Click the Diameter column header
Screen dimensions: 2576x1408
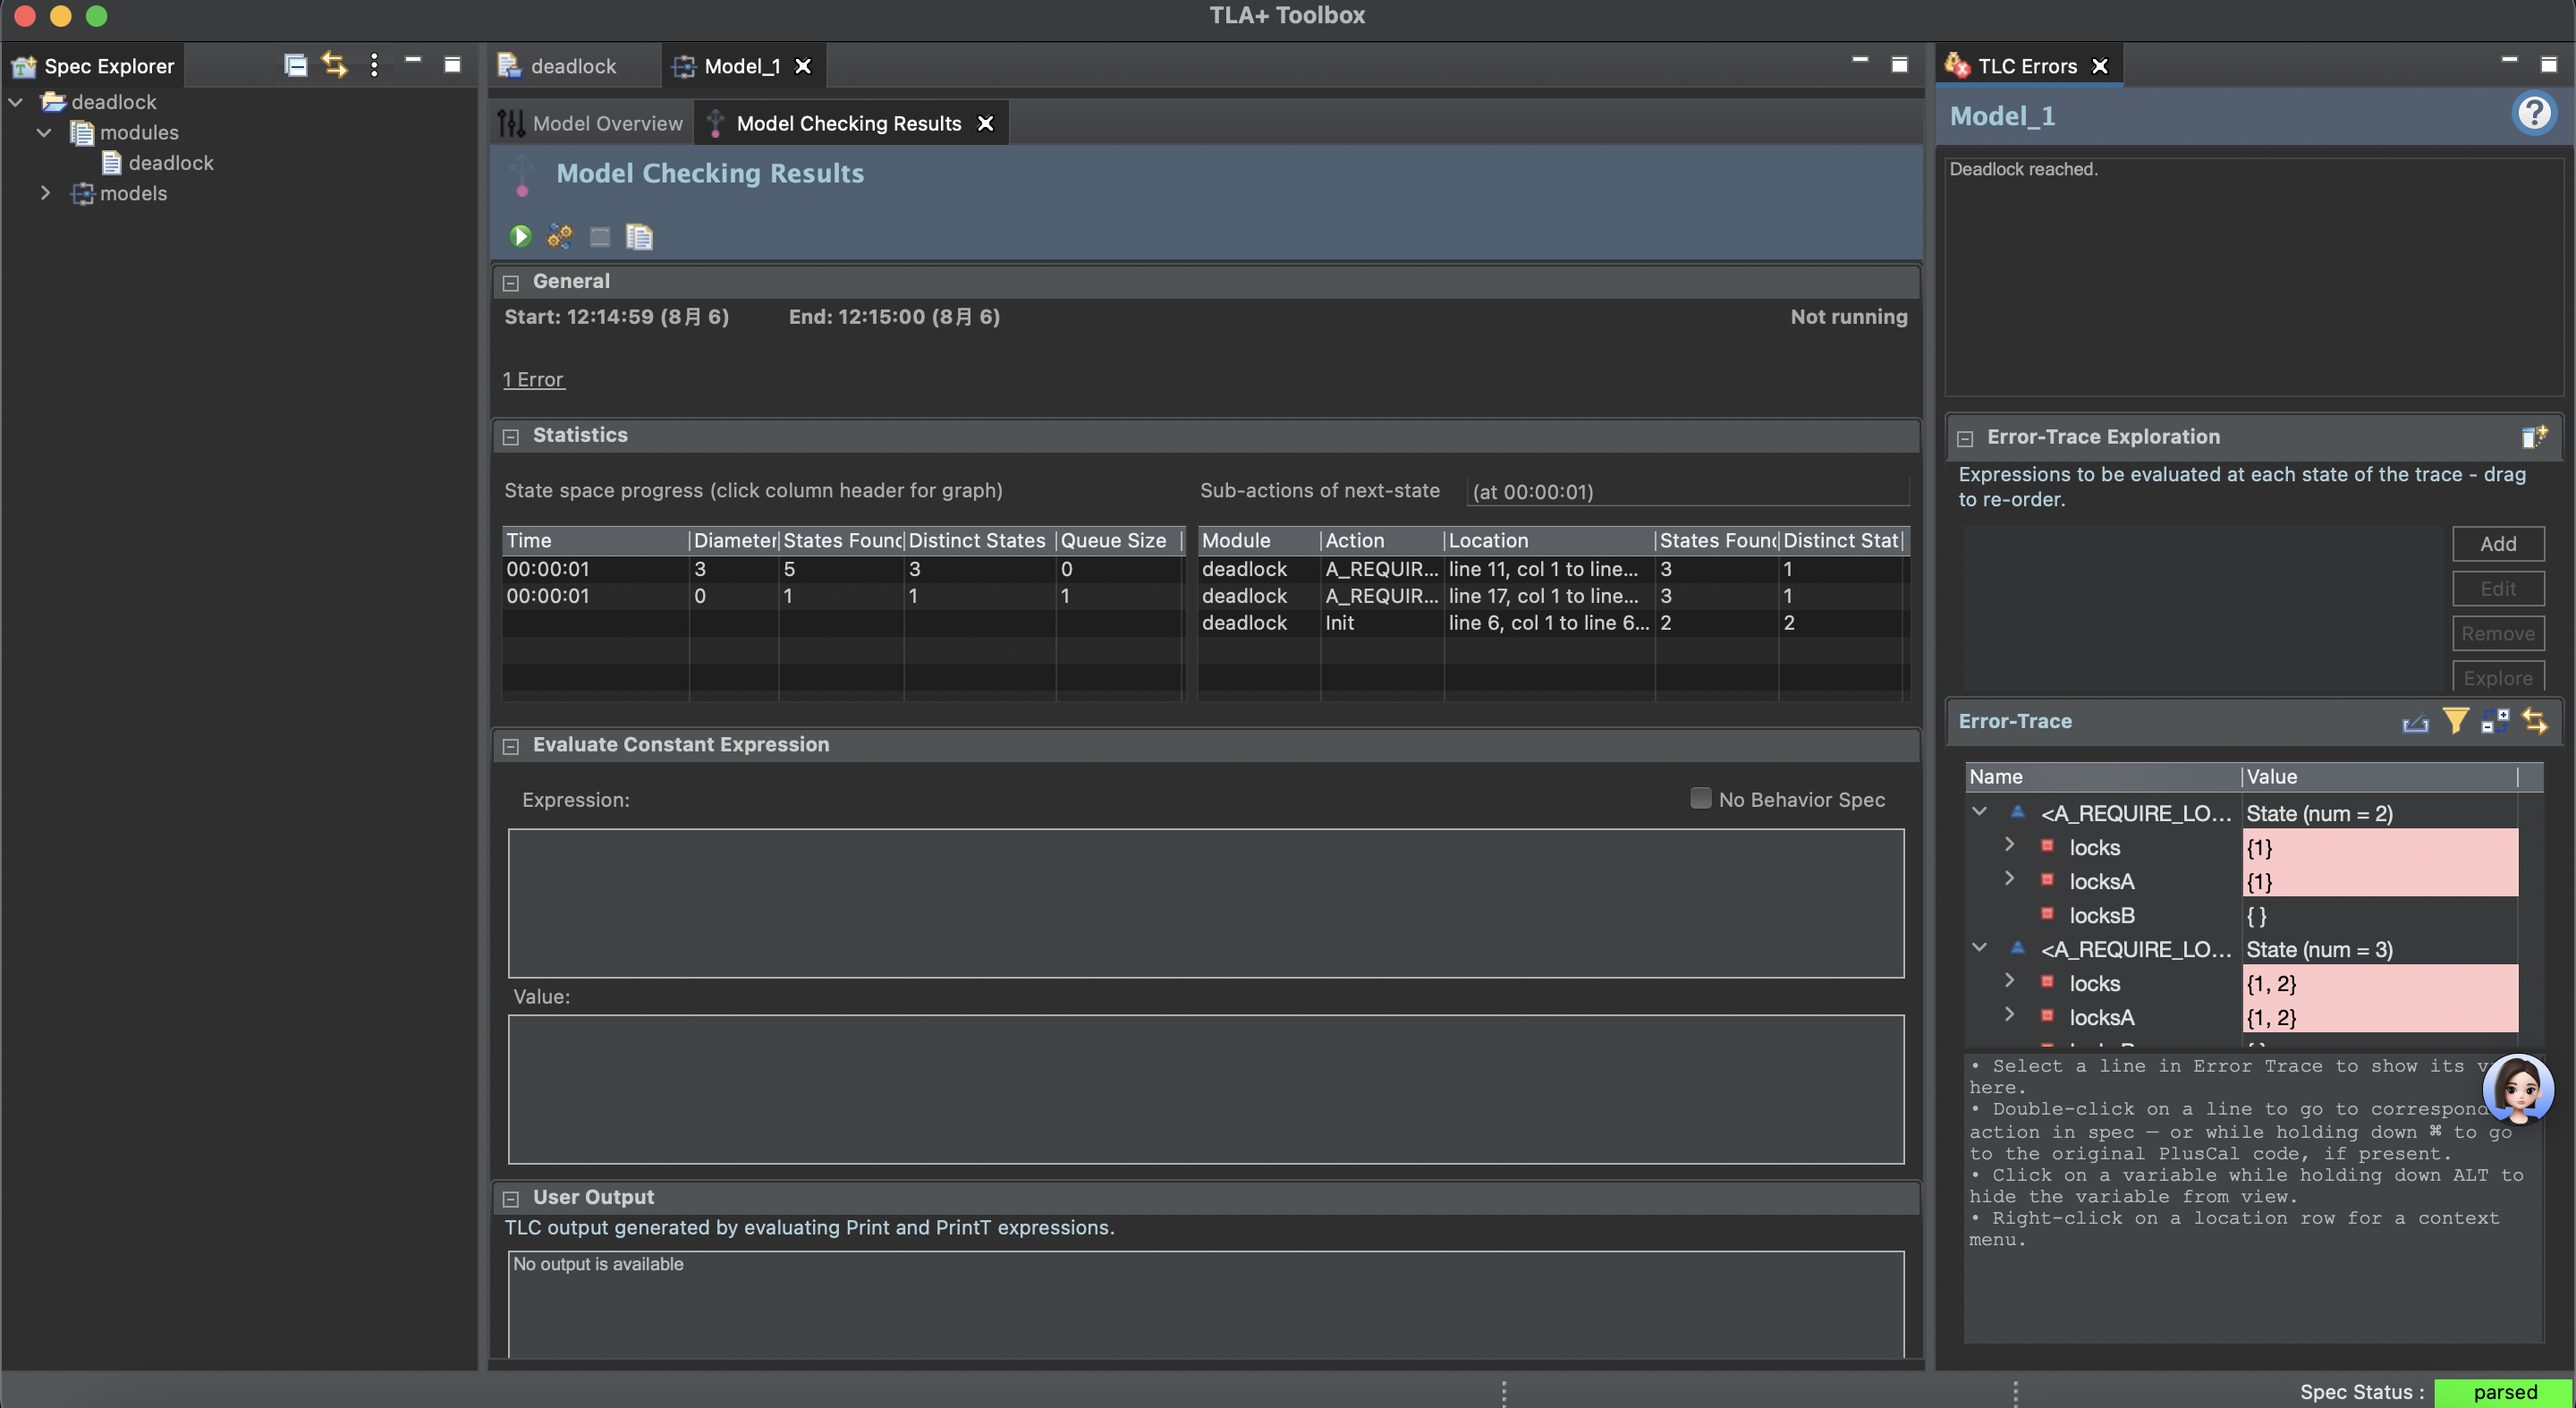(x=734, y=541)
